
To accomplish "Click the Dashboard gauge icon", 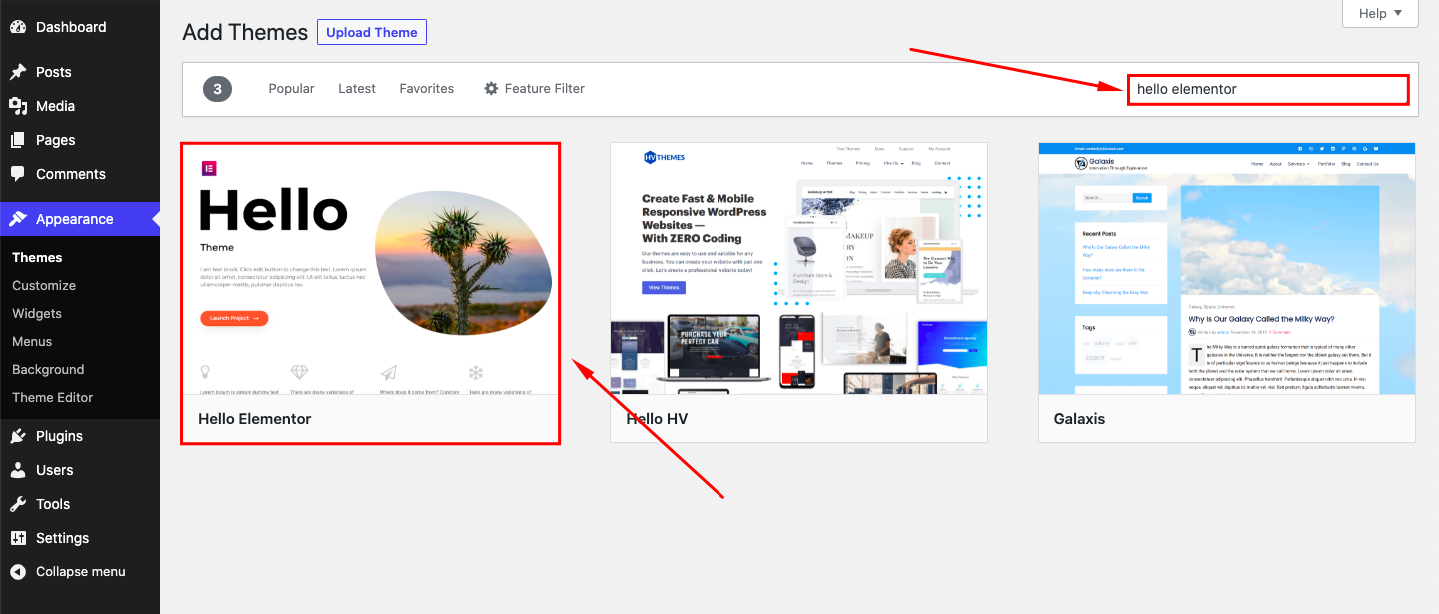I will [x=18, y=27].
